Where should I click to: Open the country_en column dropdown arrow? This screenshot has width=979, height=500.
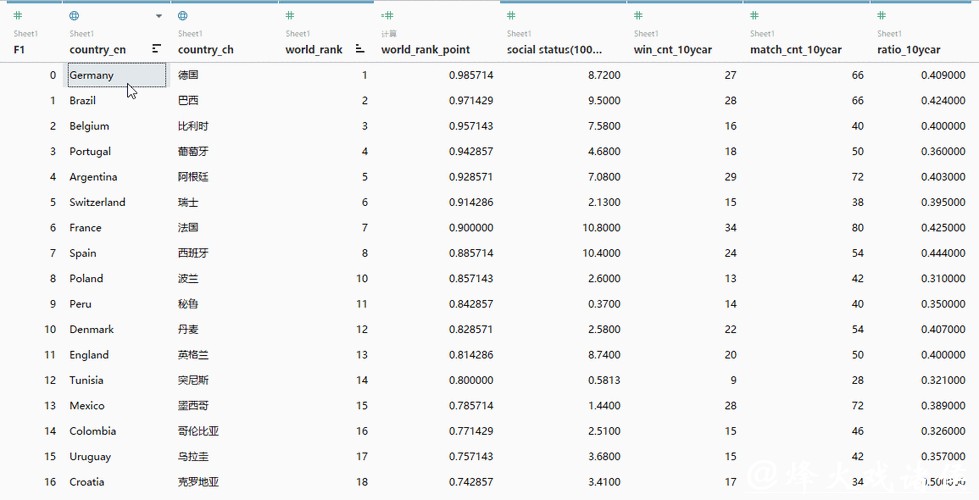point(158,17)
